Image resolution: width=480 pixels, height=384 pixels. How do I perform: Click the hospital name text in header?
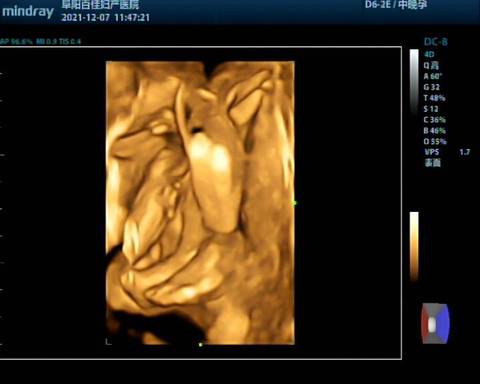[x=100, y=4]
